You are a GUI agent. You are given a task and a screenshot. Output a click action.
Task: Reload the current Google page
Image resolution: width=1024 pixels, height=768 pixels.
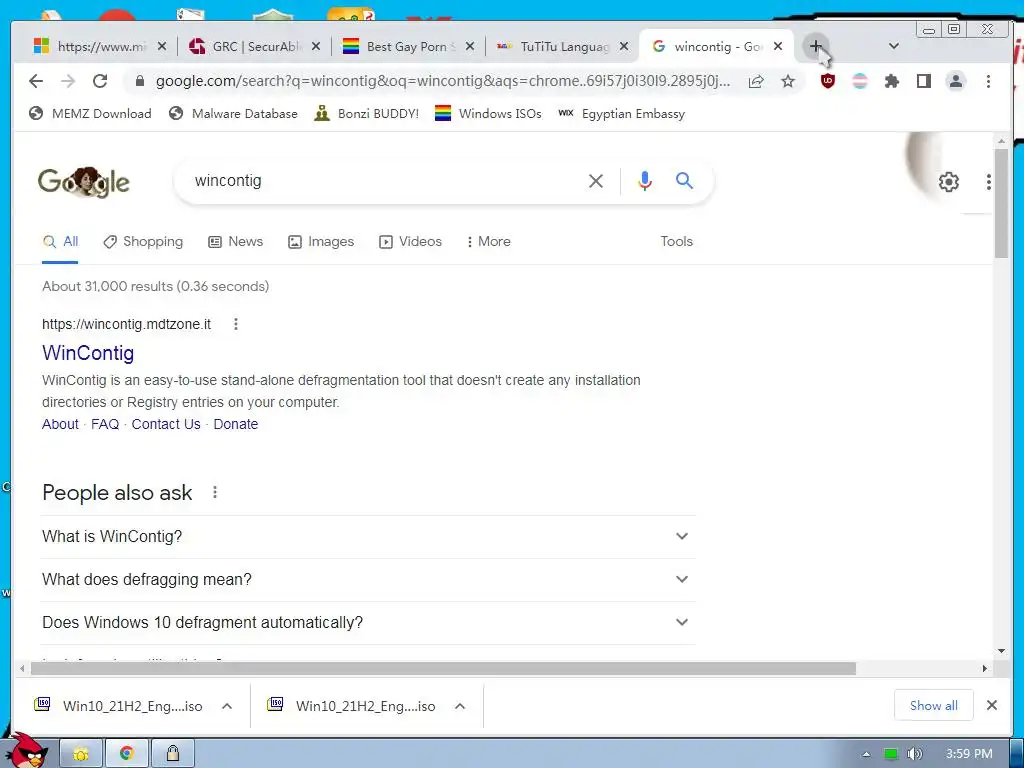pos(100,81)
